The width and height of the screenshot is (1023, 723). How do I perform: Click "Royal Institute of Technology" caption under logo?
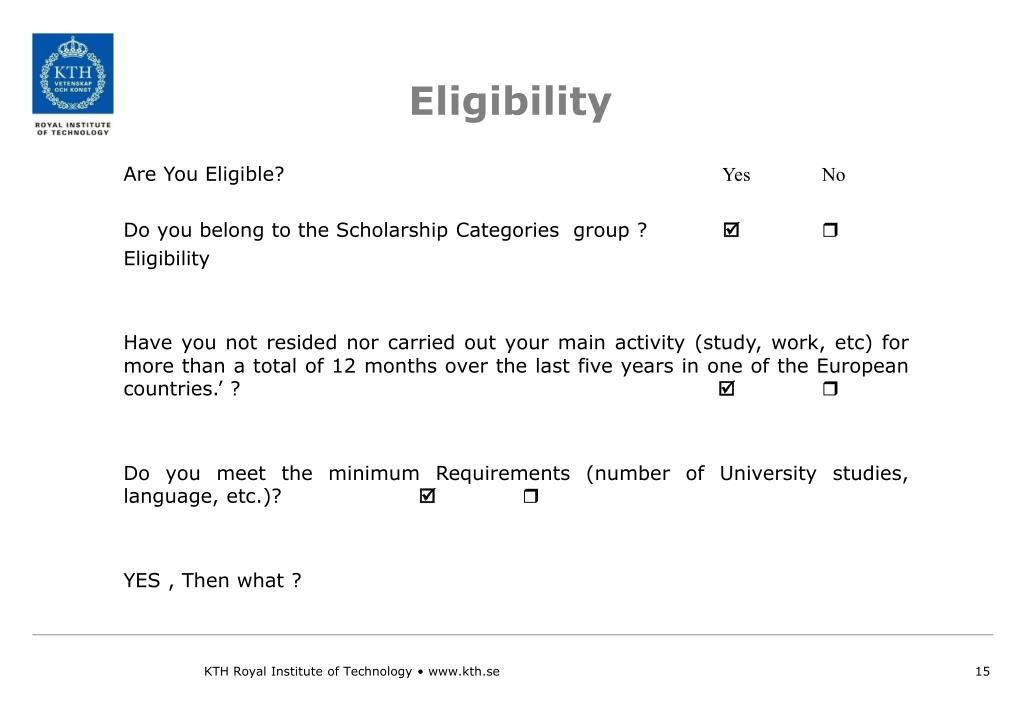pyautogui.click(x=72, y=128)
